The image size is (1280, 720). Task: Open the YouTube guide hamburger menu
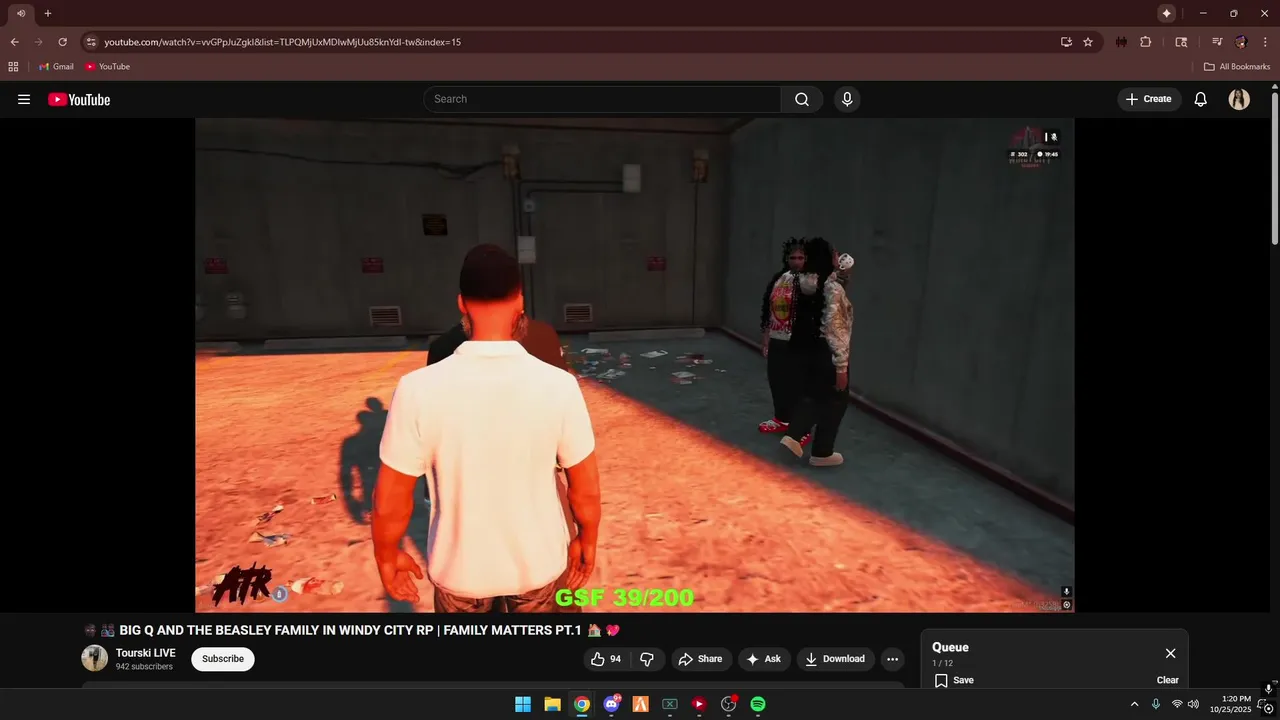tap(24, 99)
